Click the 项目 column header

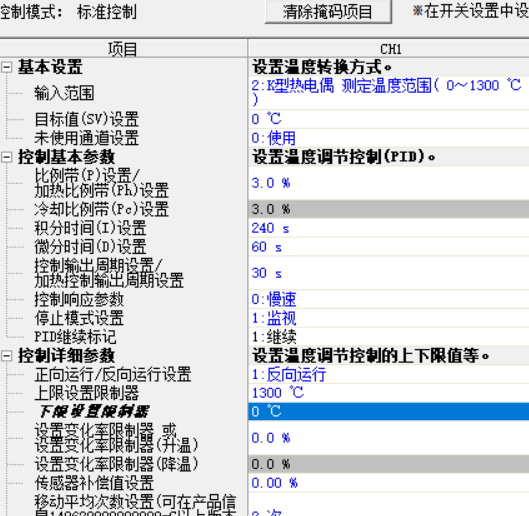click(x=123, y=49)
